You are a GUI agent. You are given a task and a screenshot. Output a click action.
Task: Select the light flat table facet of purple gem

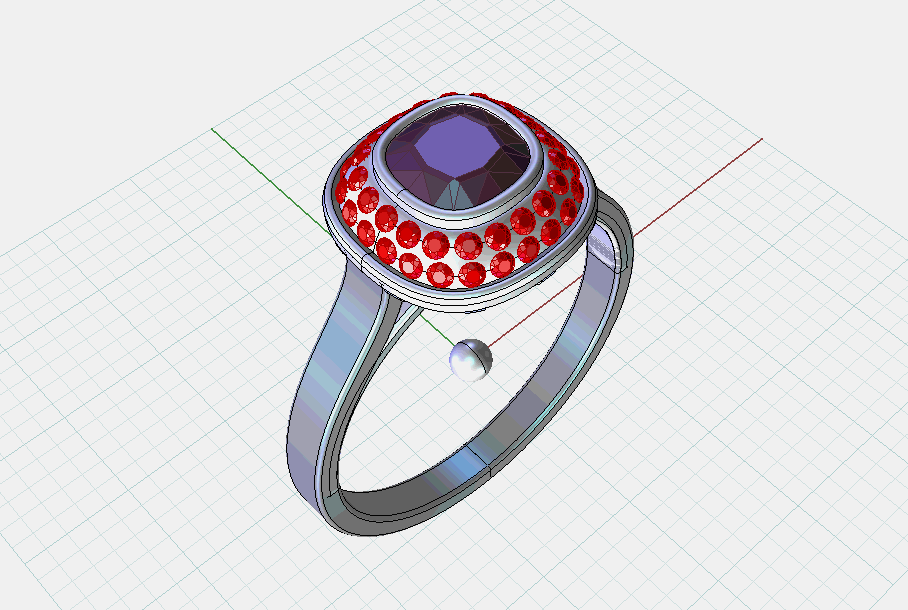(460, 148)
